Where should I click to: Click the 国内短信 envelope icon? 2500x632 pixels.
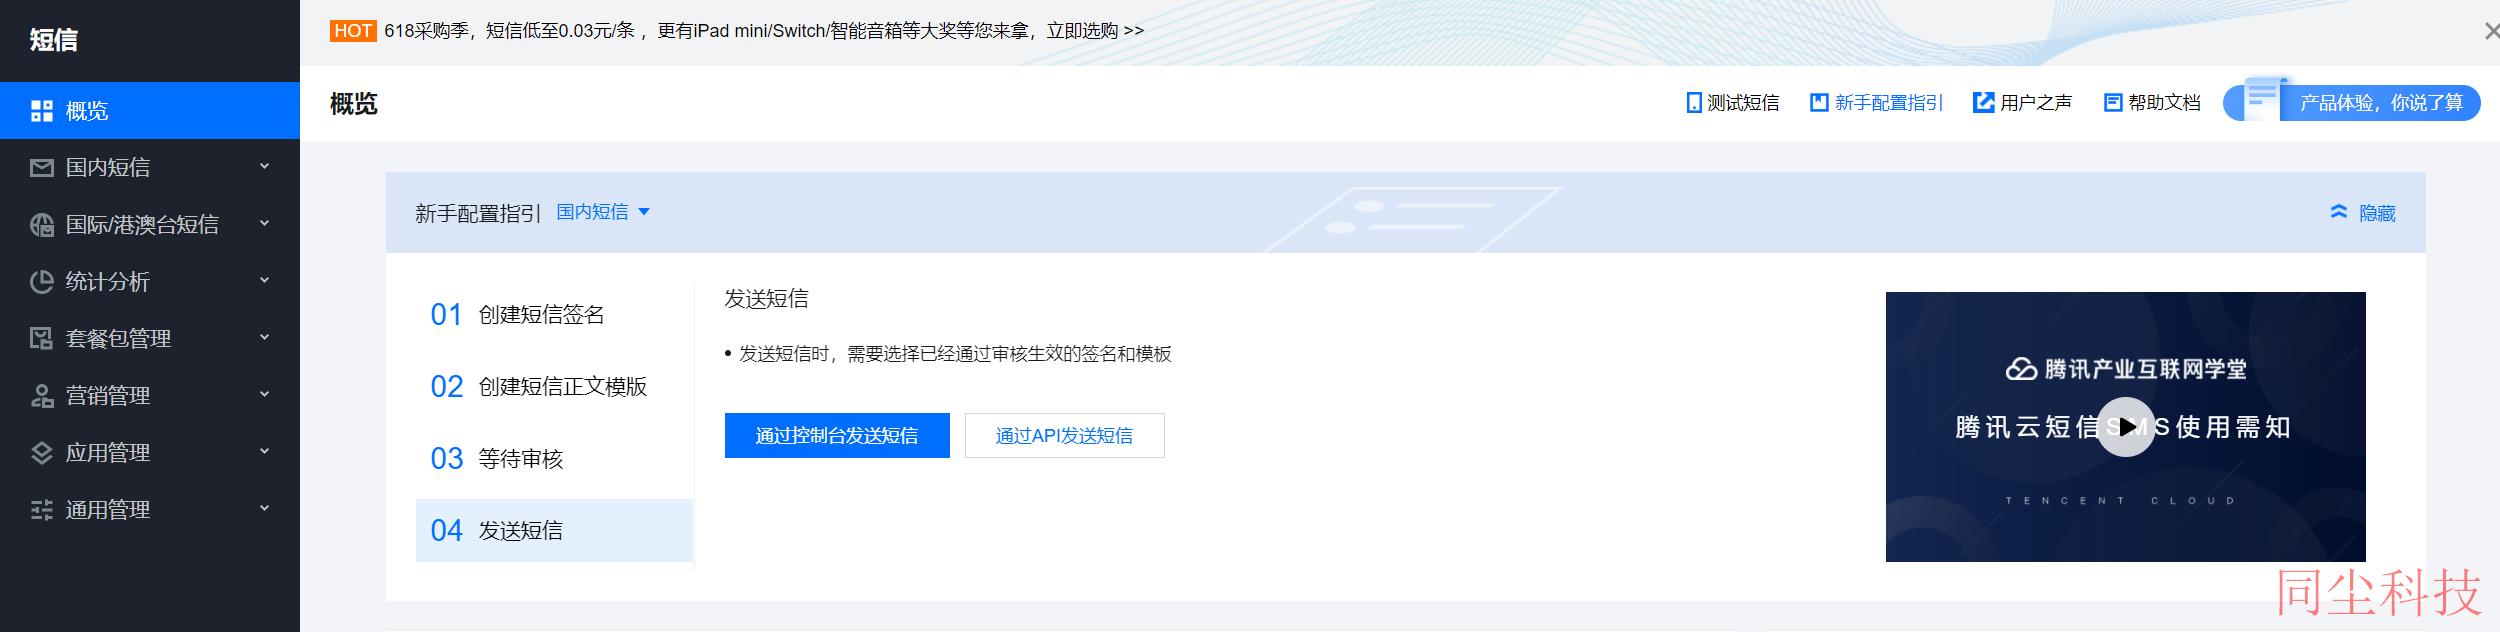tap(42, 168)
